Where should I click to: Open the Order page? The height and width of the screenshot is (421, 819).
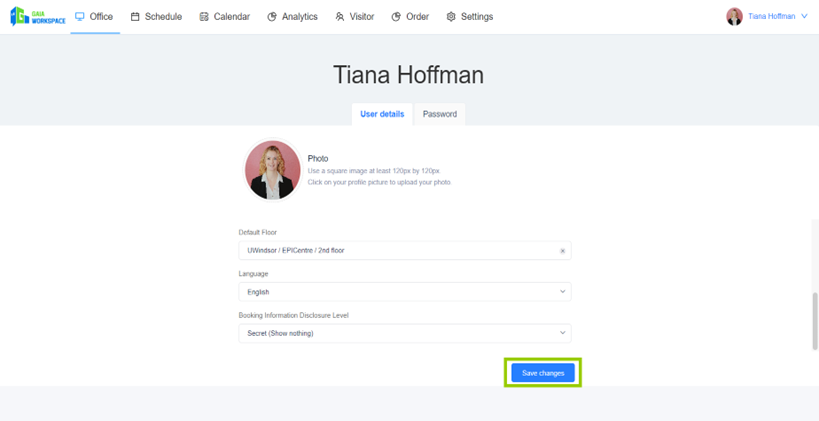pyautogui.click(x=411, y=17)
